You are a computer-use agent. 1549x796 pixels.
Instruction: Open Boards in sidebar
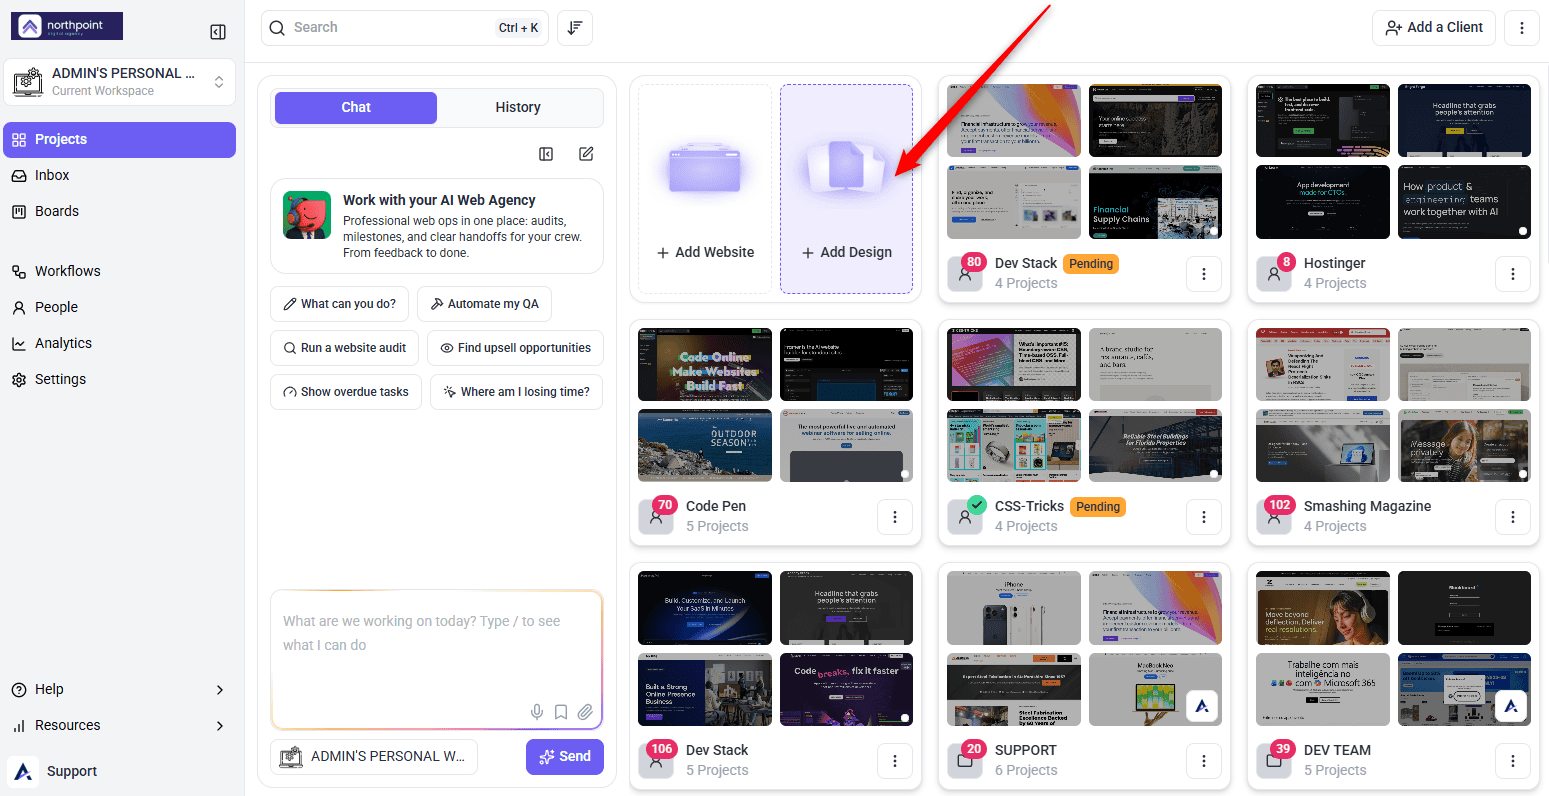(120, 211)
